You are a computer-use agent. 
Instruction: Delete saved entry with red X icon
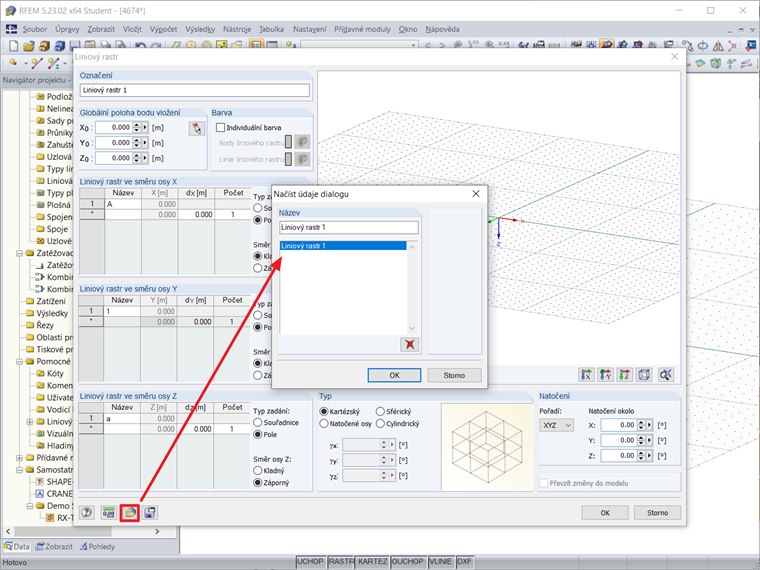point(410,344)
